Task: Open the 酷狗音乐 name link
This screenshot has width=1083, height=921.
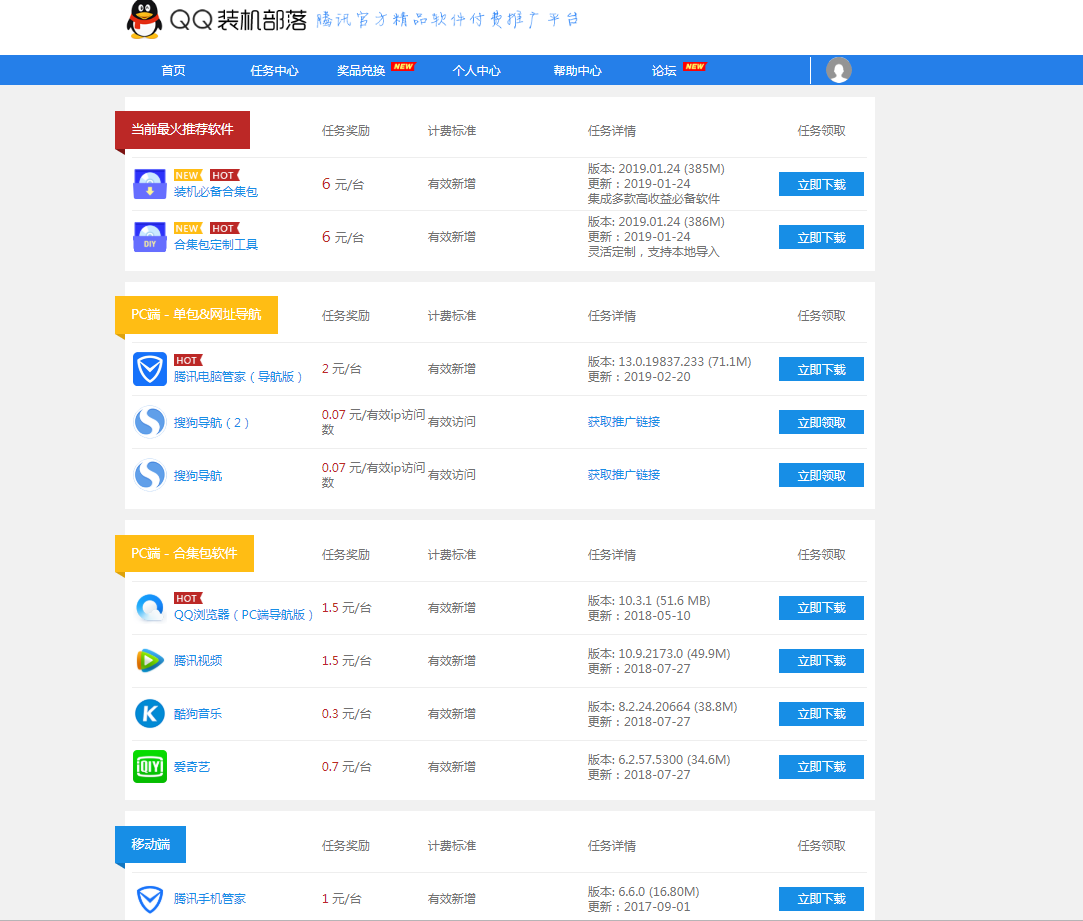Action: [x=198, y=714]
